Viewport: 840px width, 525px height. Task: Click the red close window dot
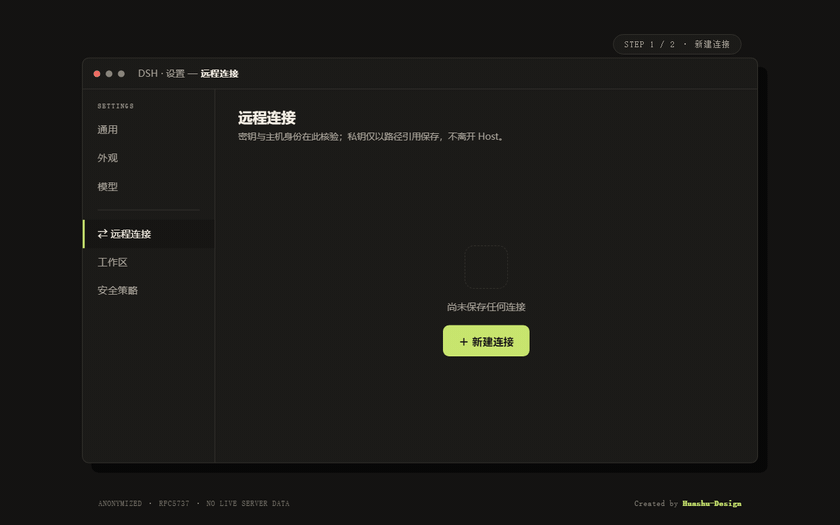(x=97, y=73)
